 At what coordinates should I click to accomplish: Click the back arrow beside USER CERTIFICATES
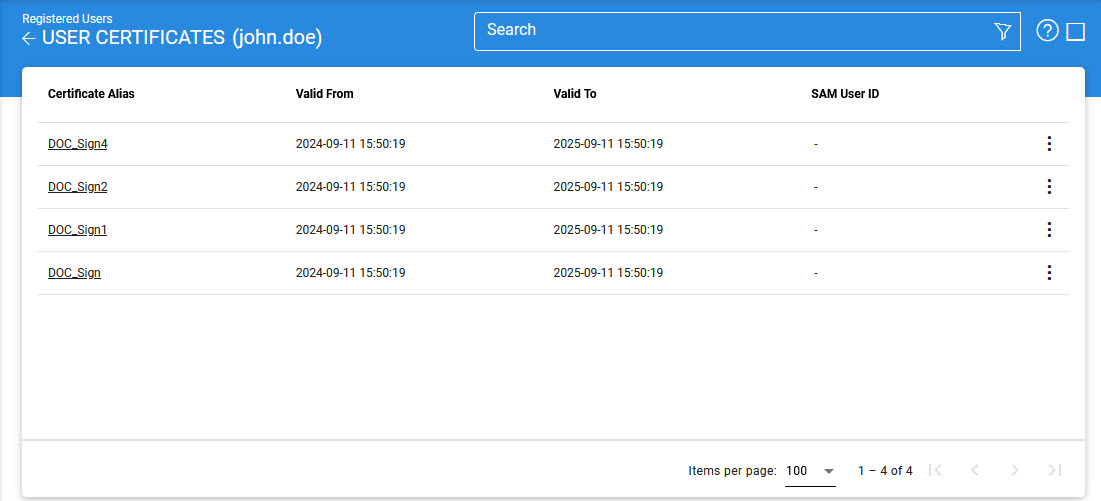(28, 39)
